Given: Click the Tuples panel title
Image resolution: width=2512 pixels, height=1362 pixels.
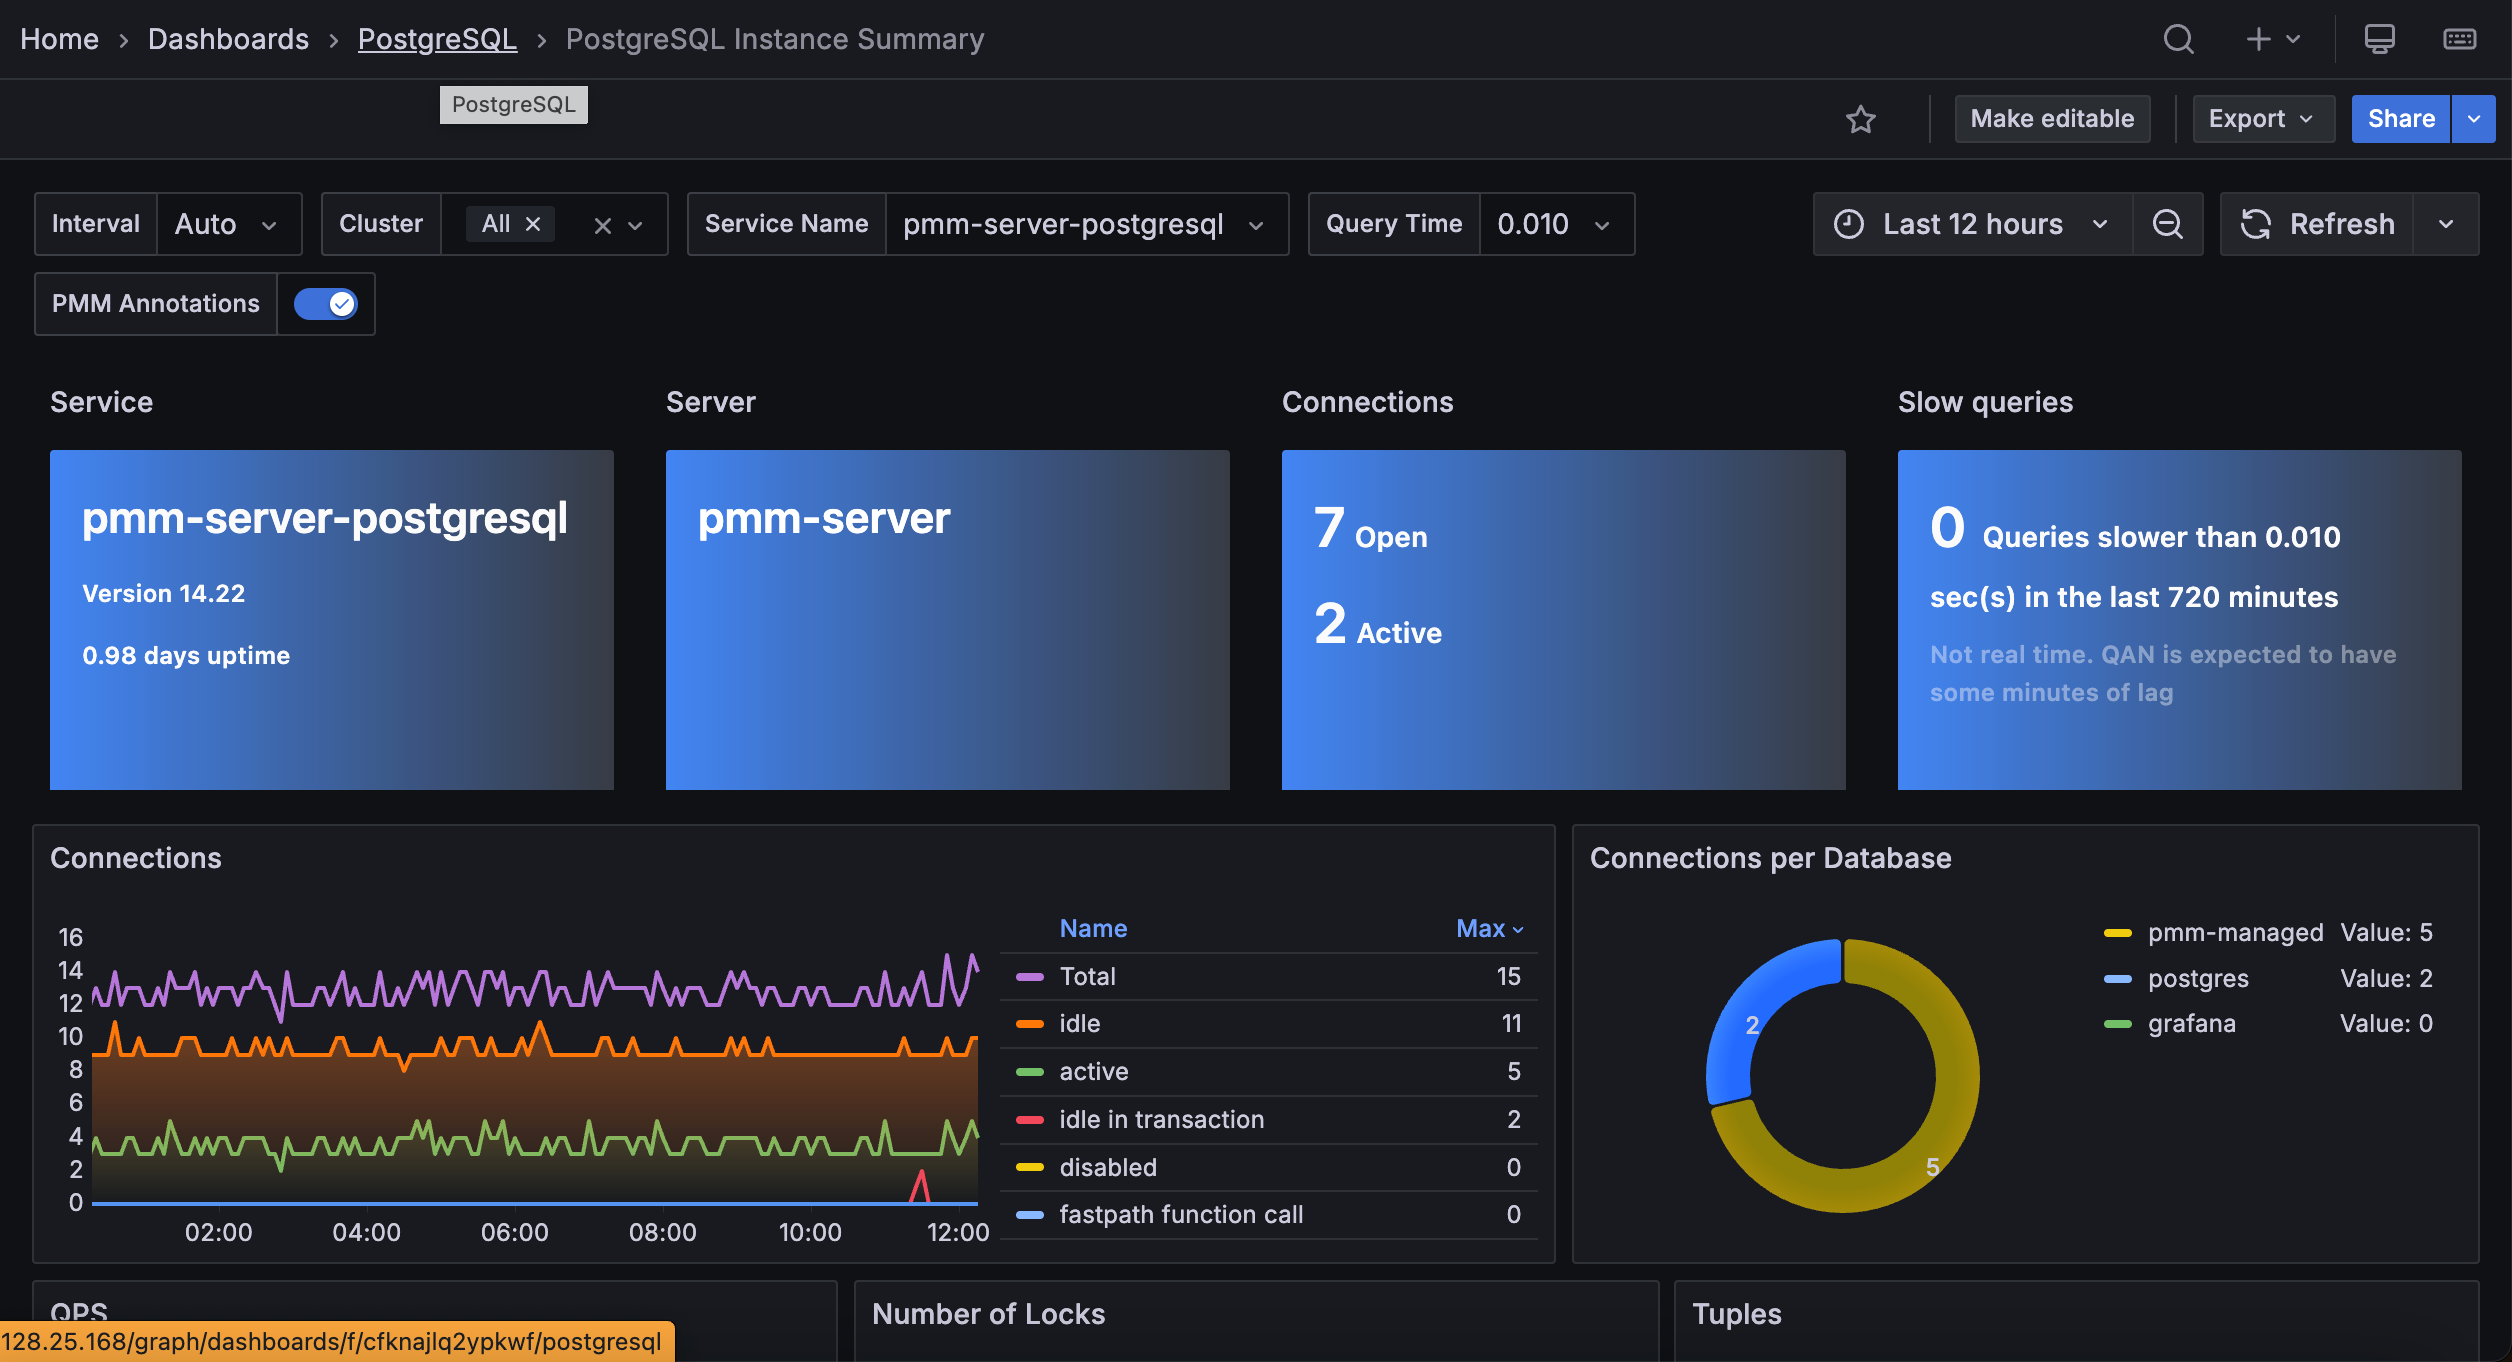Looking at the screenshot, I should (1736, 1314).
